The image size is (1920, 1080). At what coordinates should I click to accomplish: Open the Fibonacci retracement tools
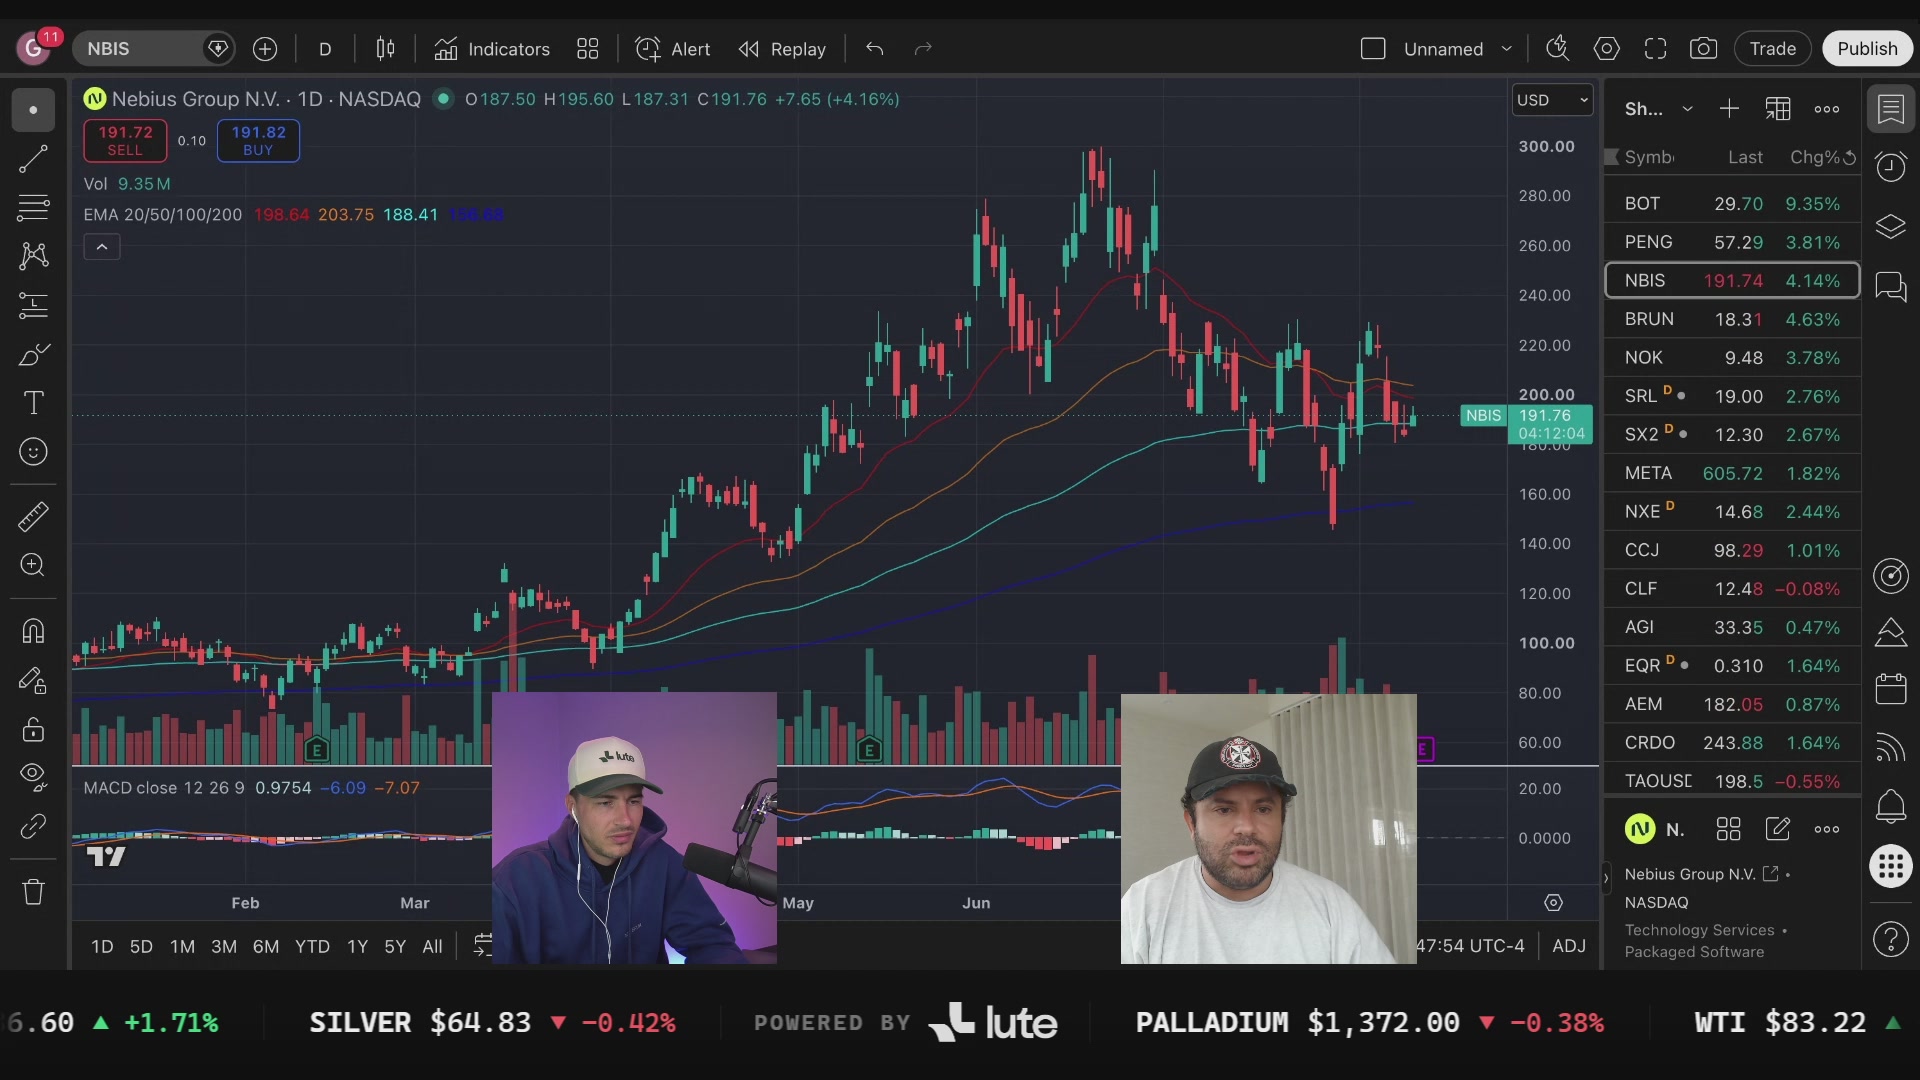coord(33,208)
